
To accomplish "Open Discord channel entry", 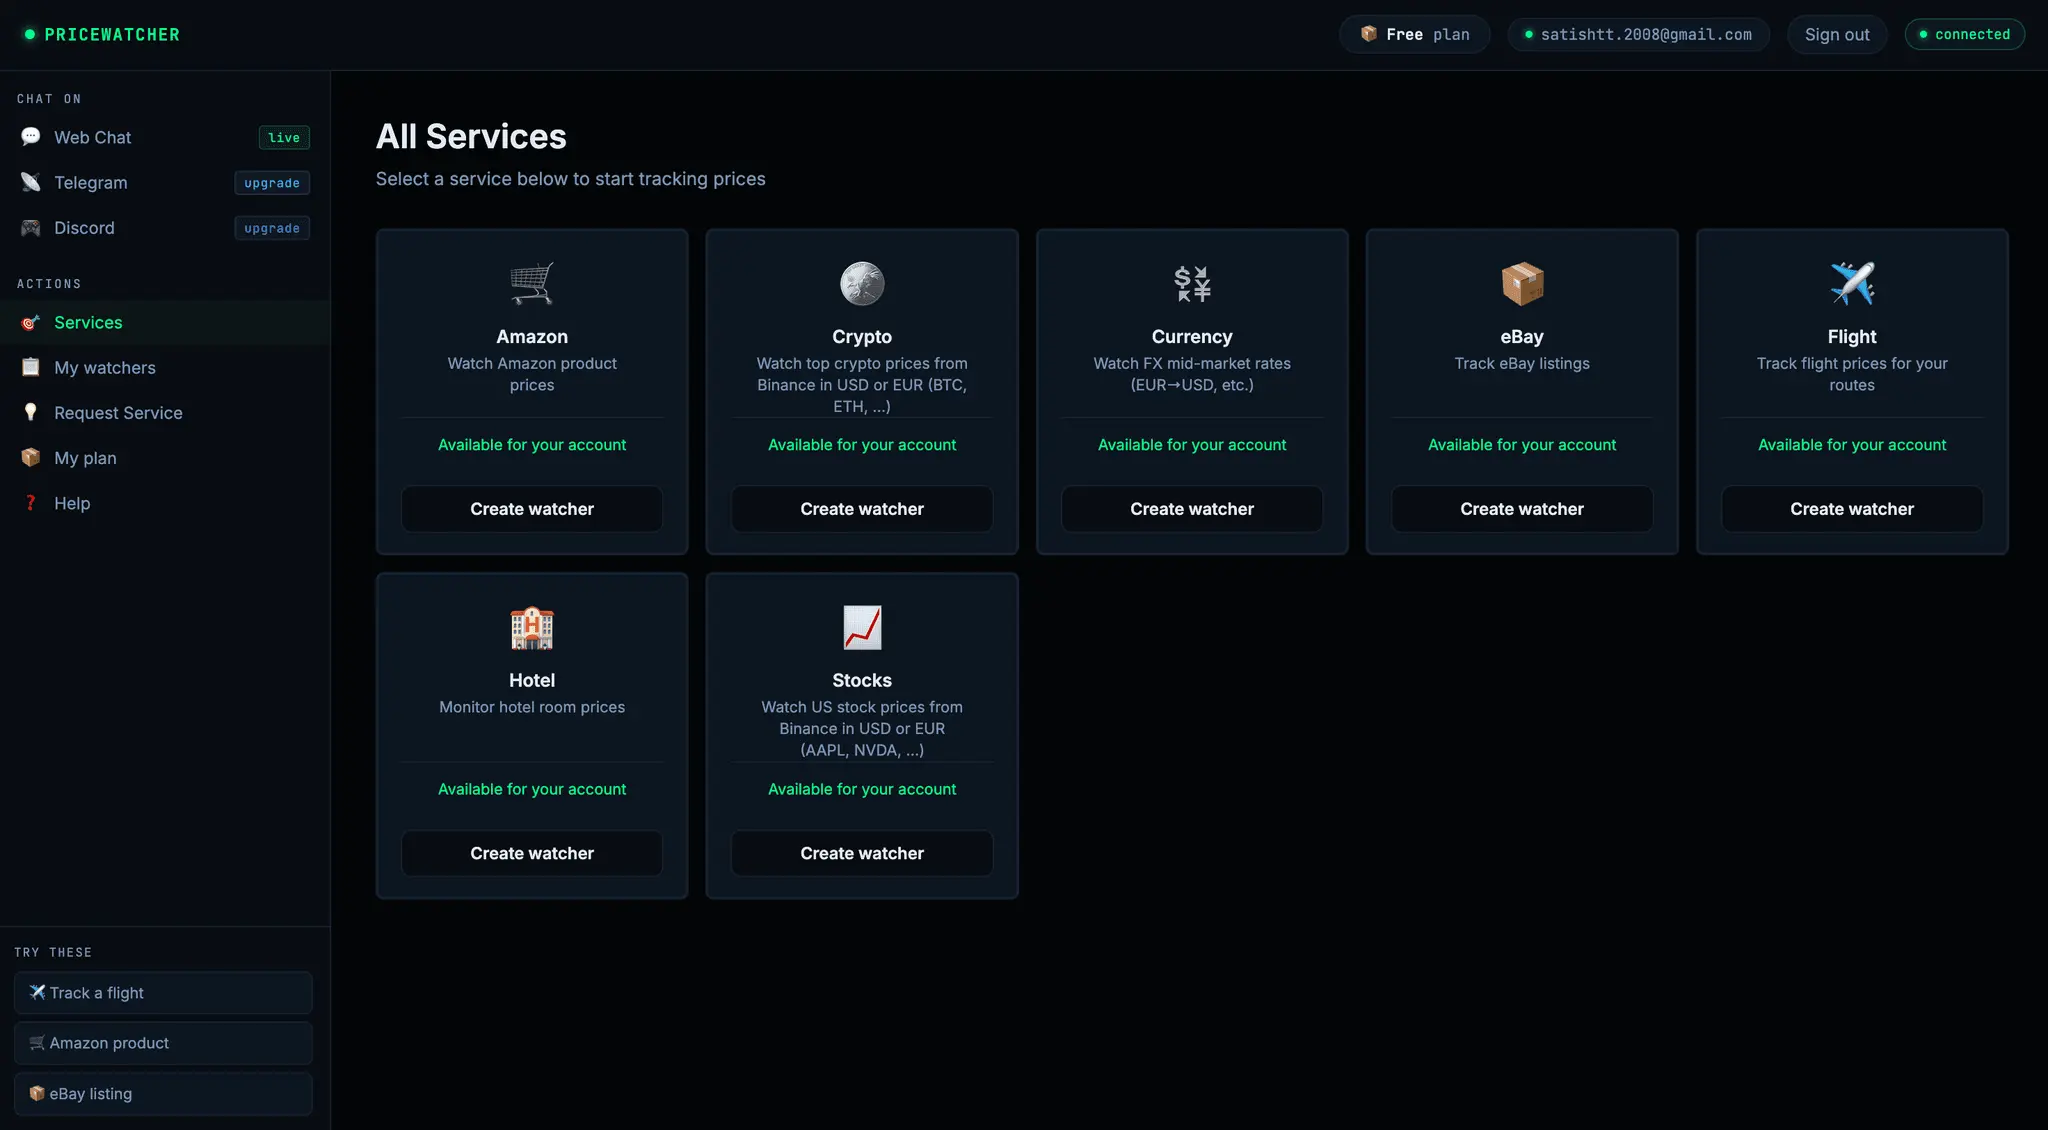I will [165, 228].
